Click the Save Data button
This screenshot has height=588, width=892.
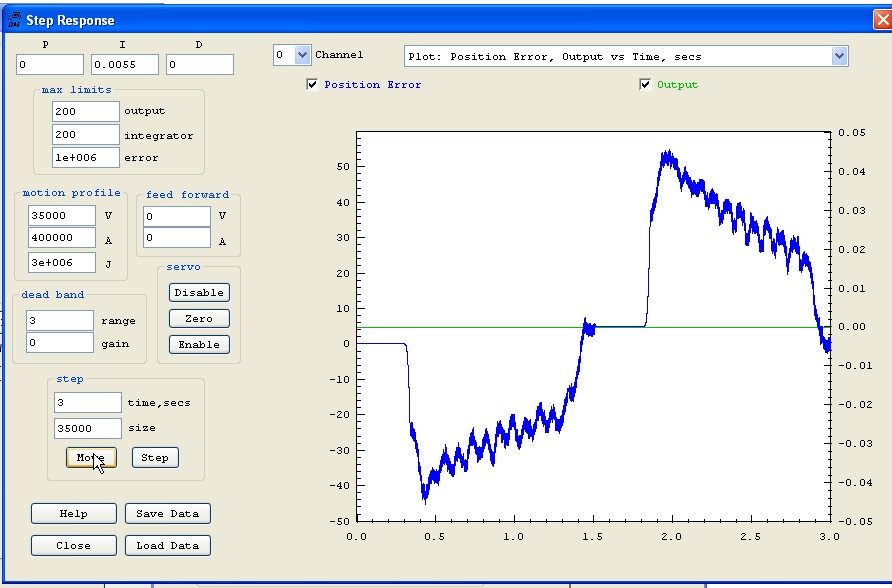pyautogui.click(x=167, y=513)
